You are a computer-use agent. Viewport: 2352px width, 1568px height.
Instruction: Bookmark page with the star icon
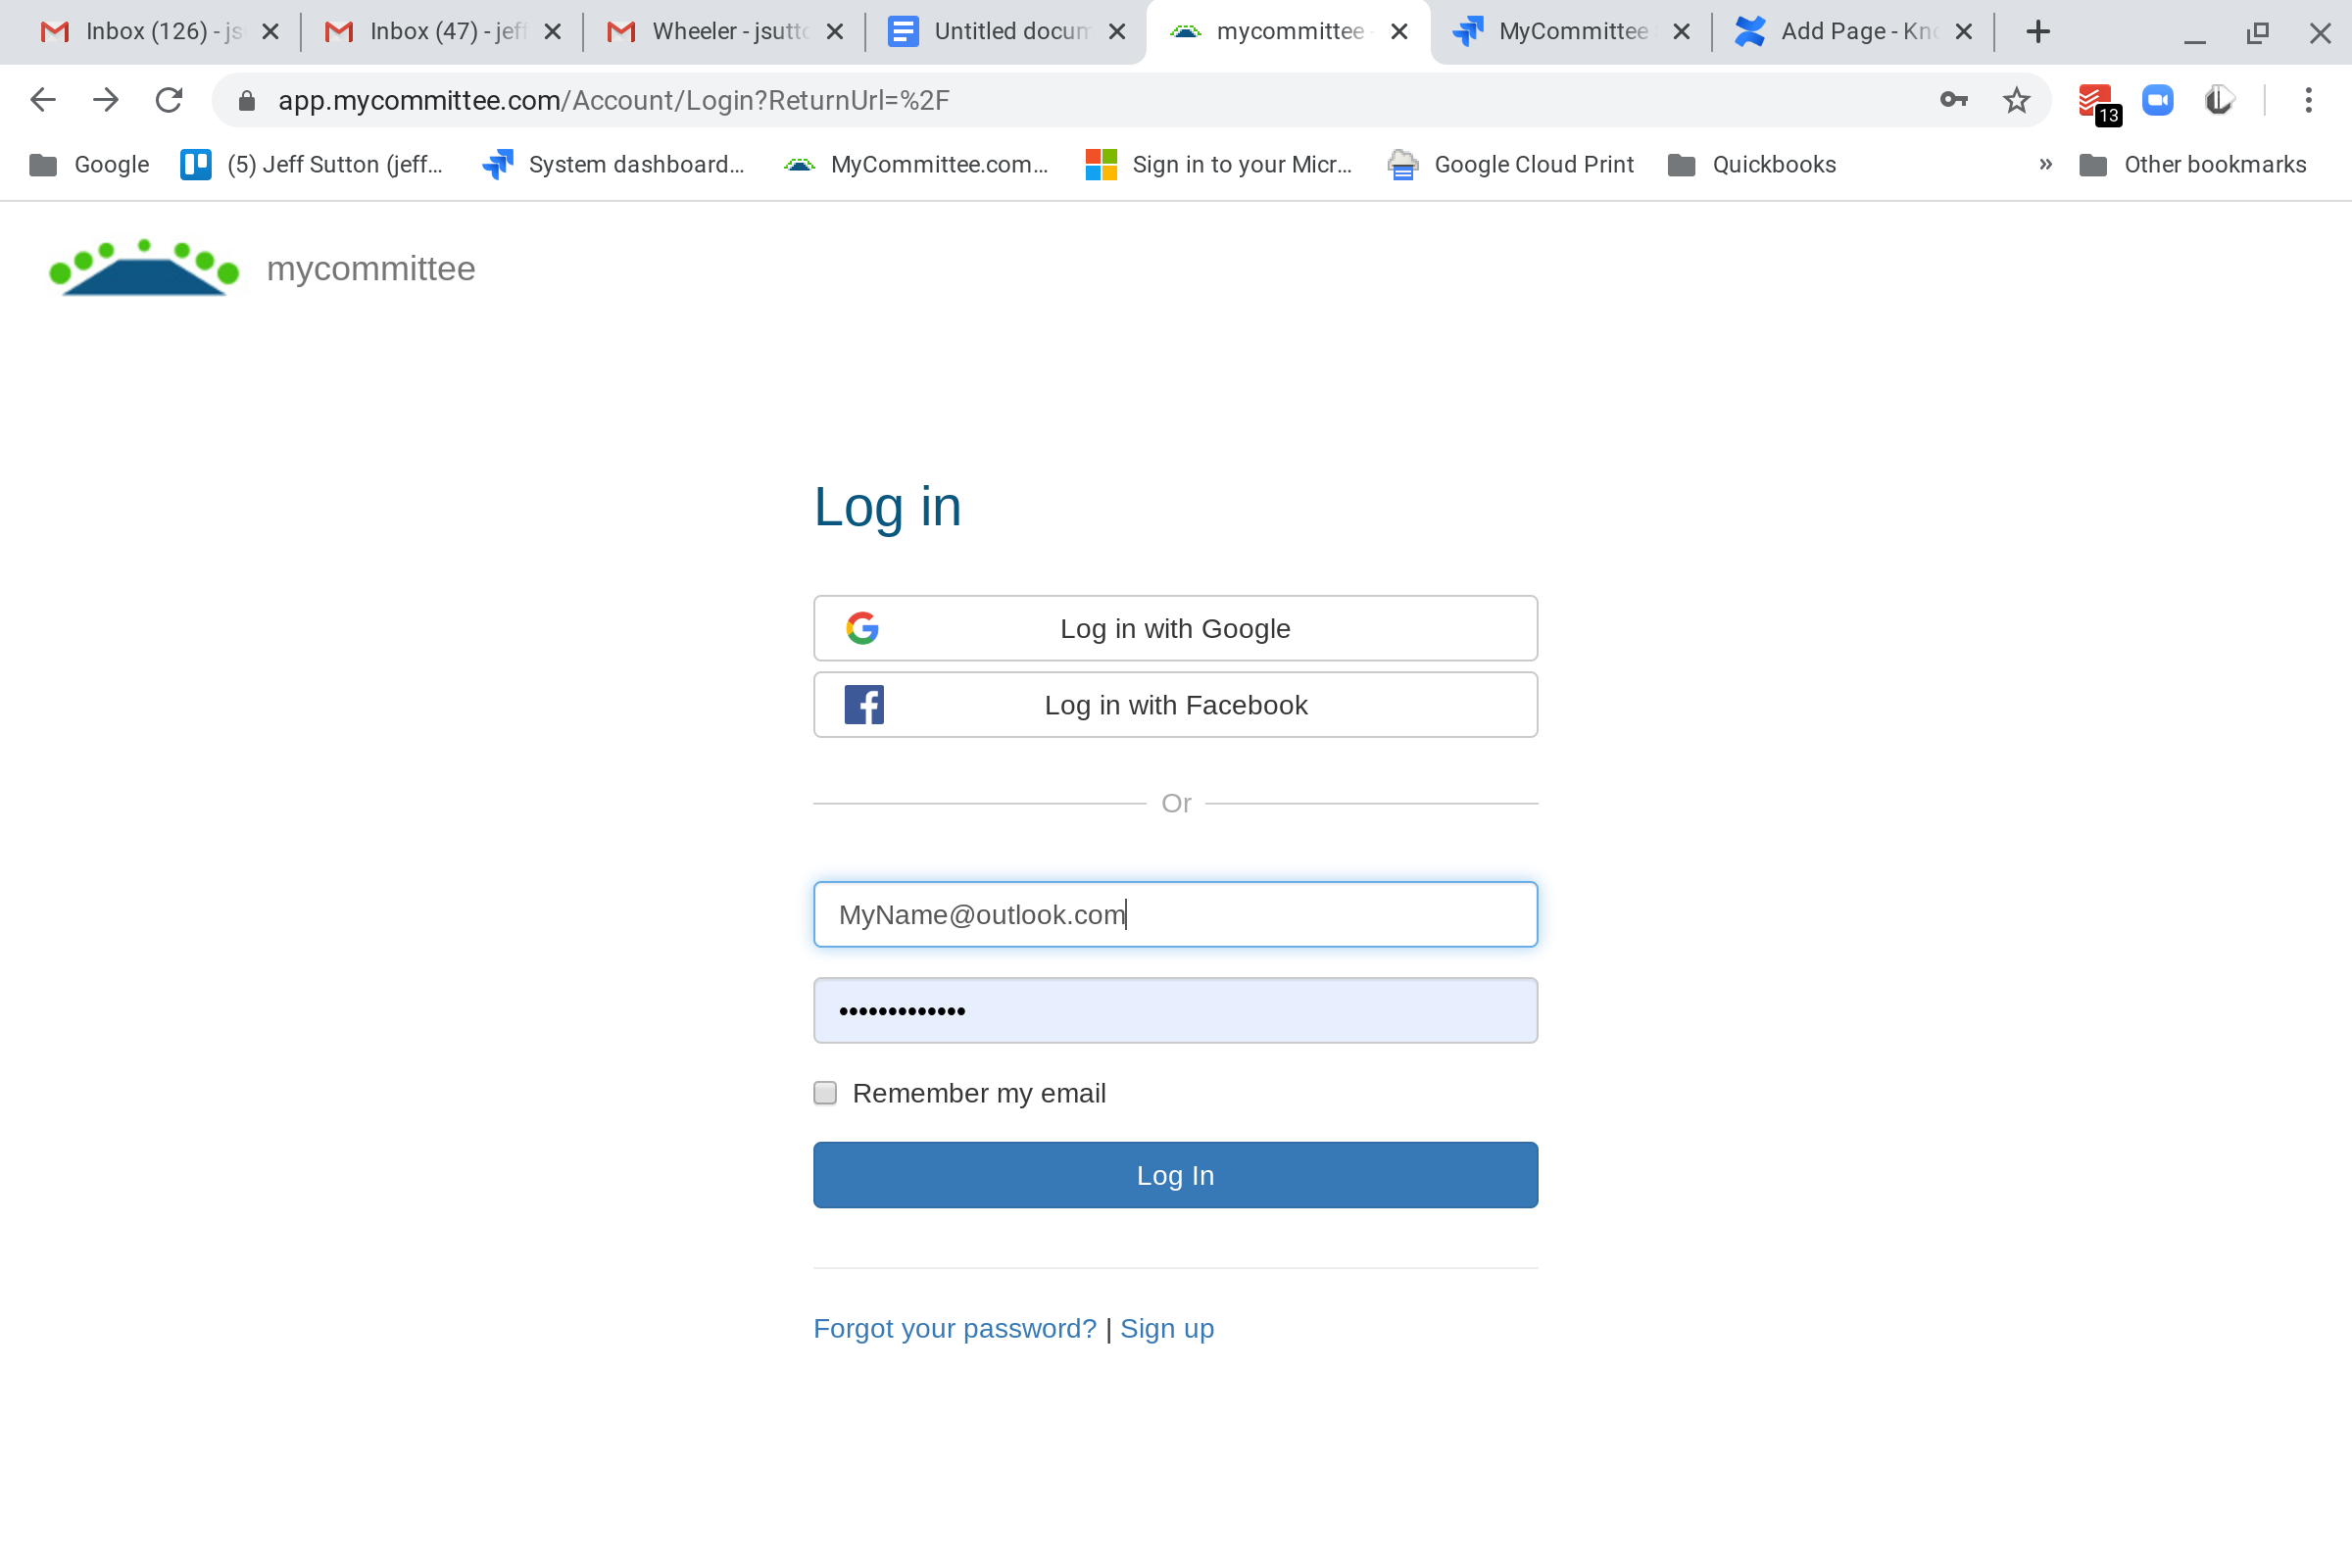coord(2016,100)
